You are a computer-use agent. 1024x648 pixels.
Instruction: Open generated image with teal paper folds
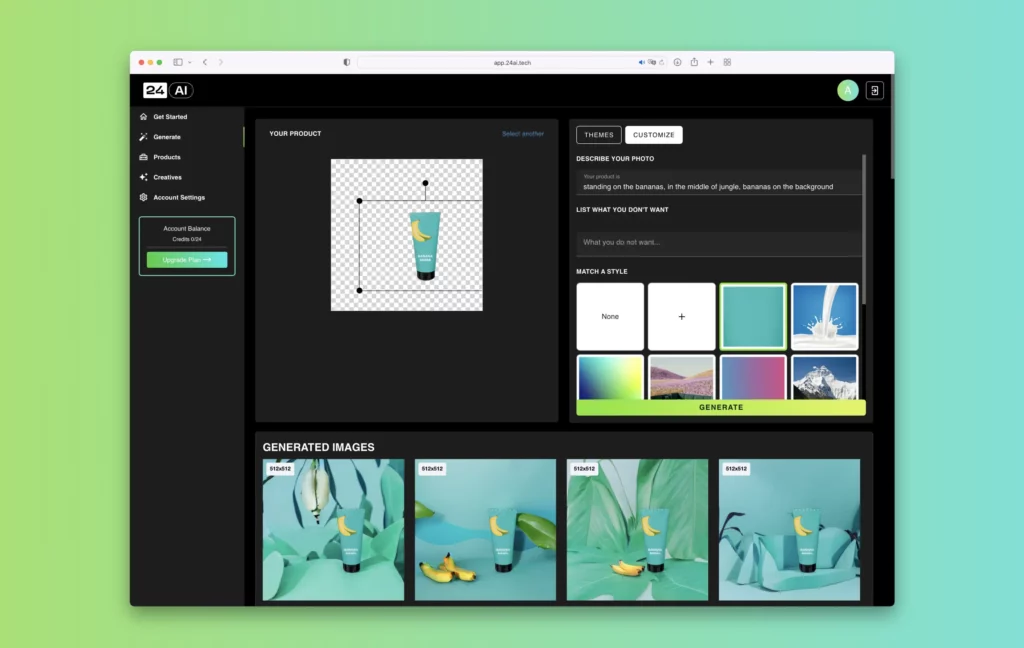790,530
